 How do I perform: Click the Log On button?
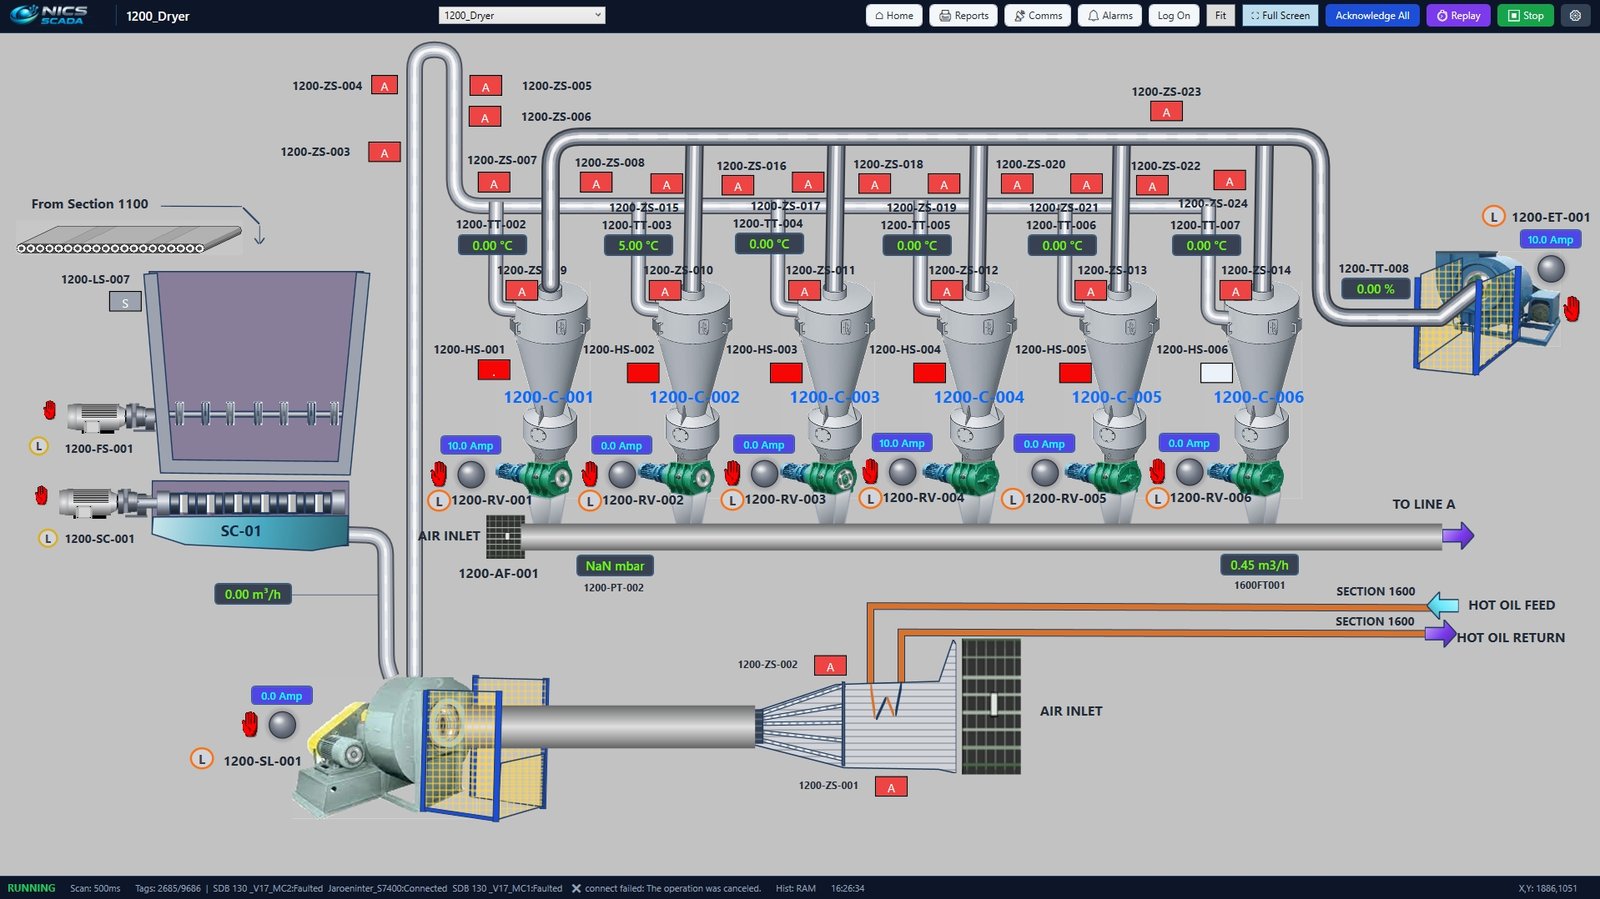click(1174, 15)
